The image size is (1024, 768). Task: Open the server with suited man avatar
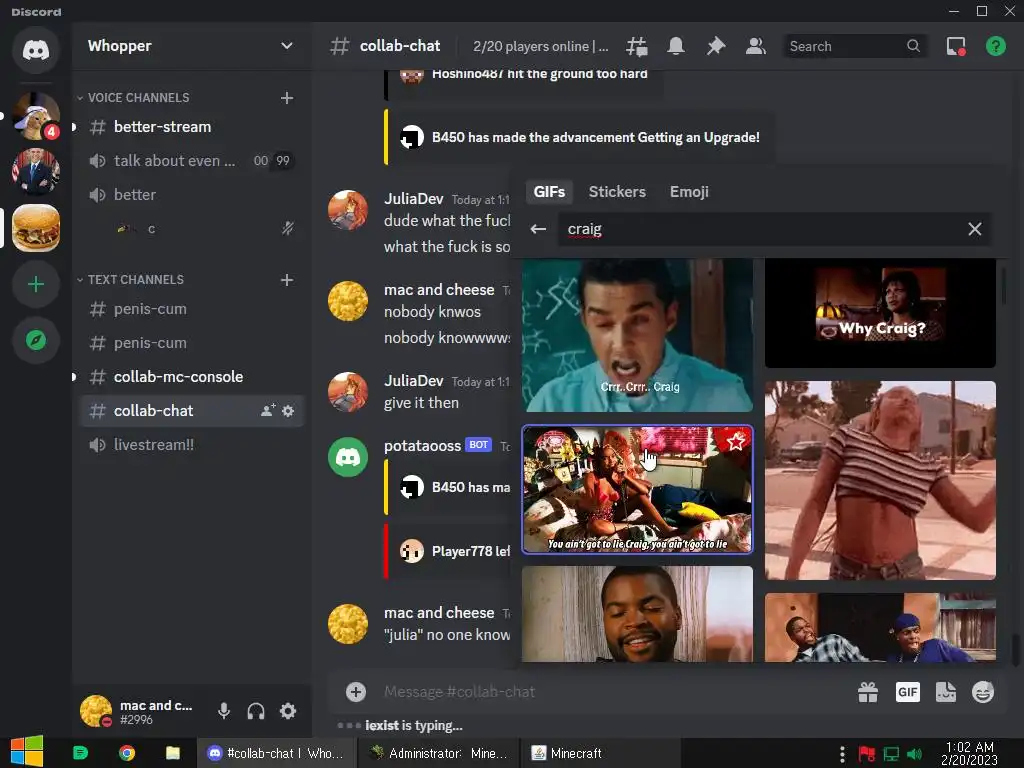(36, 172)
